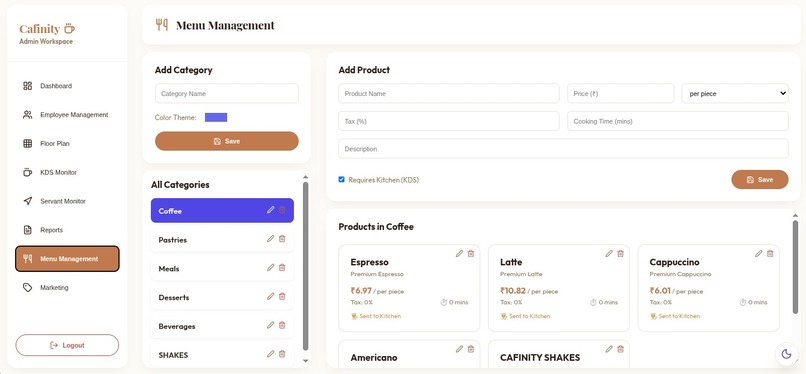Open the Reports section

pos(67,230)
